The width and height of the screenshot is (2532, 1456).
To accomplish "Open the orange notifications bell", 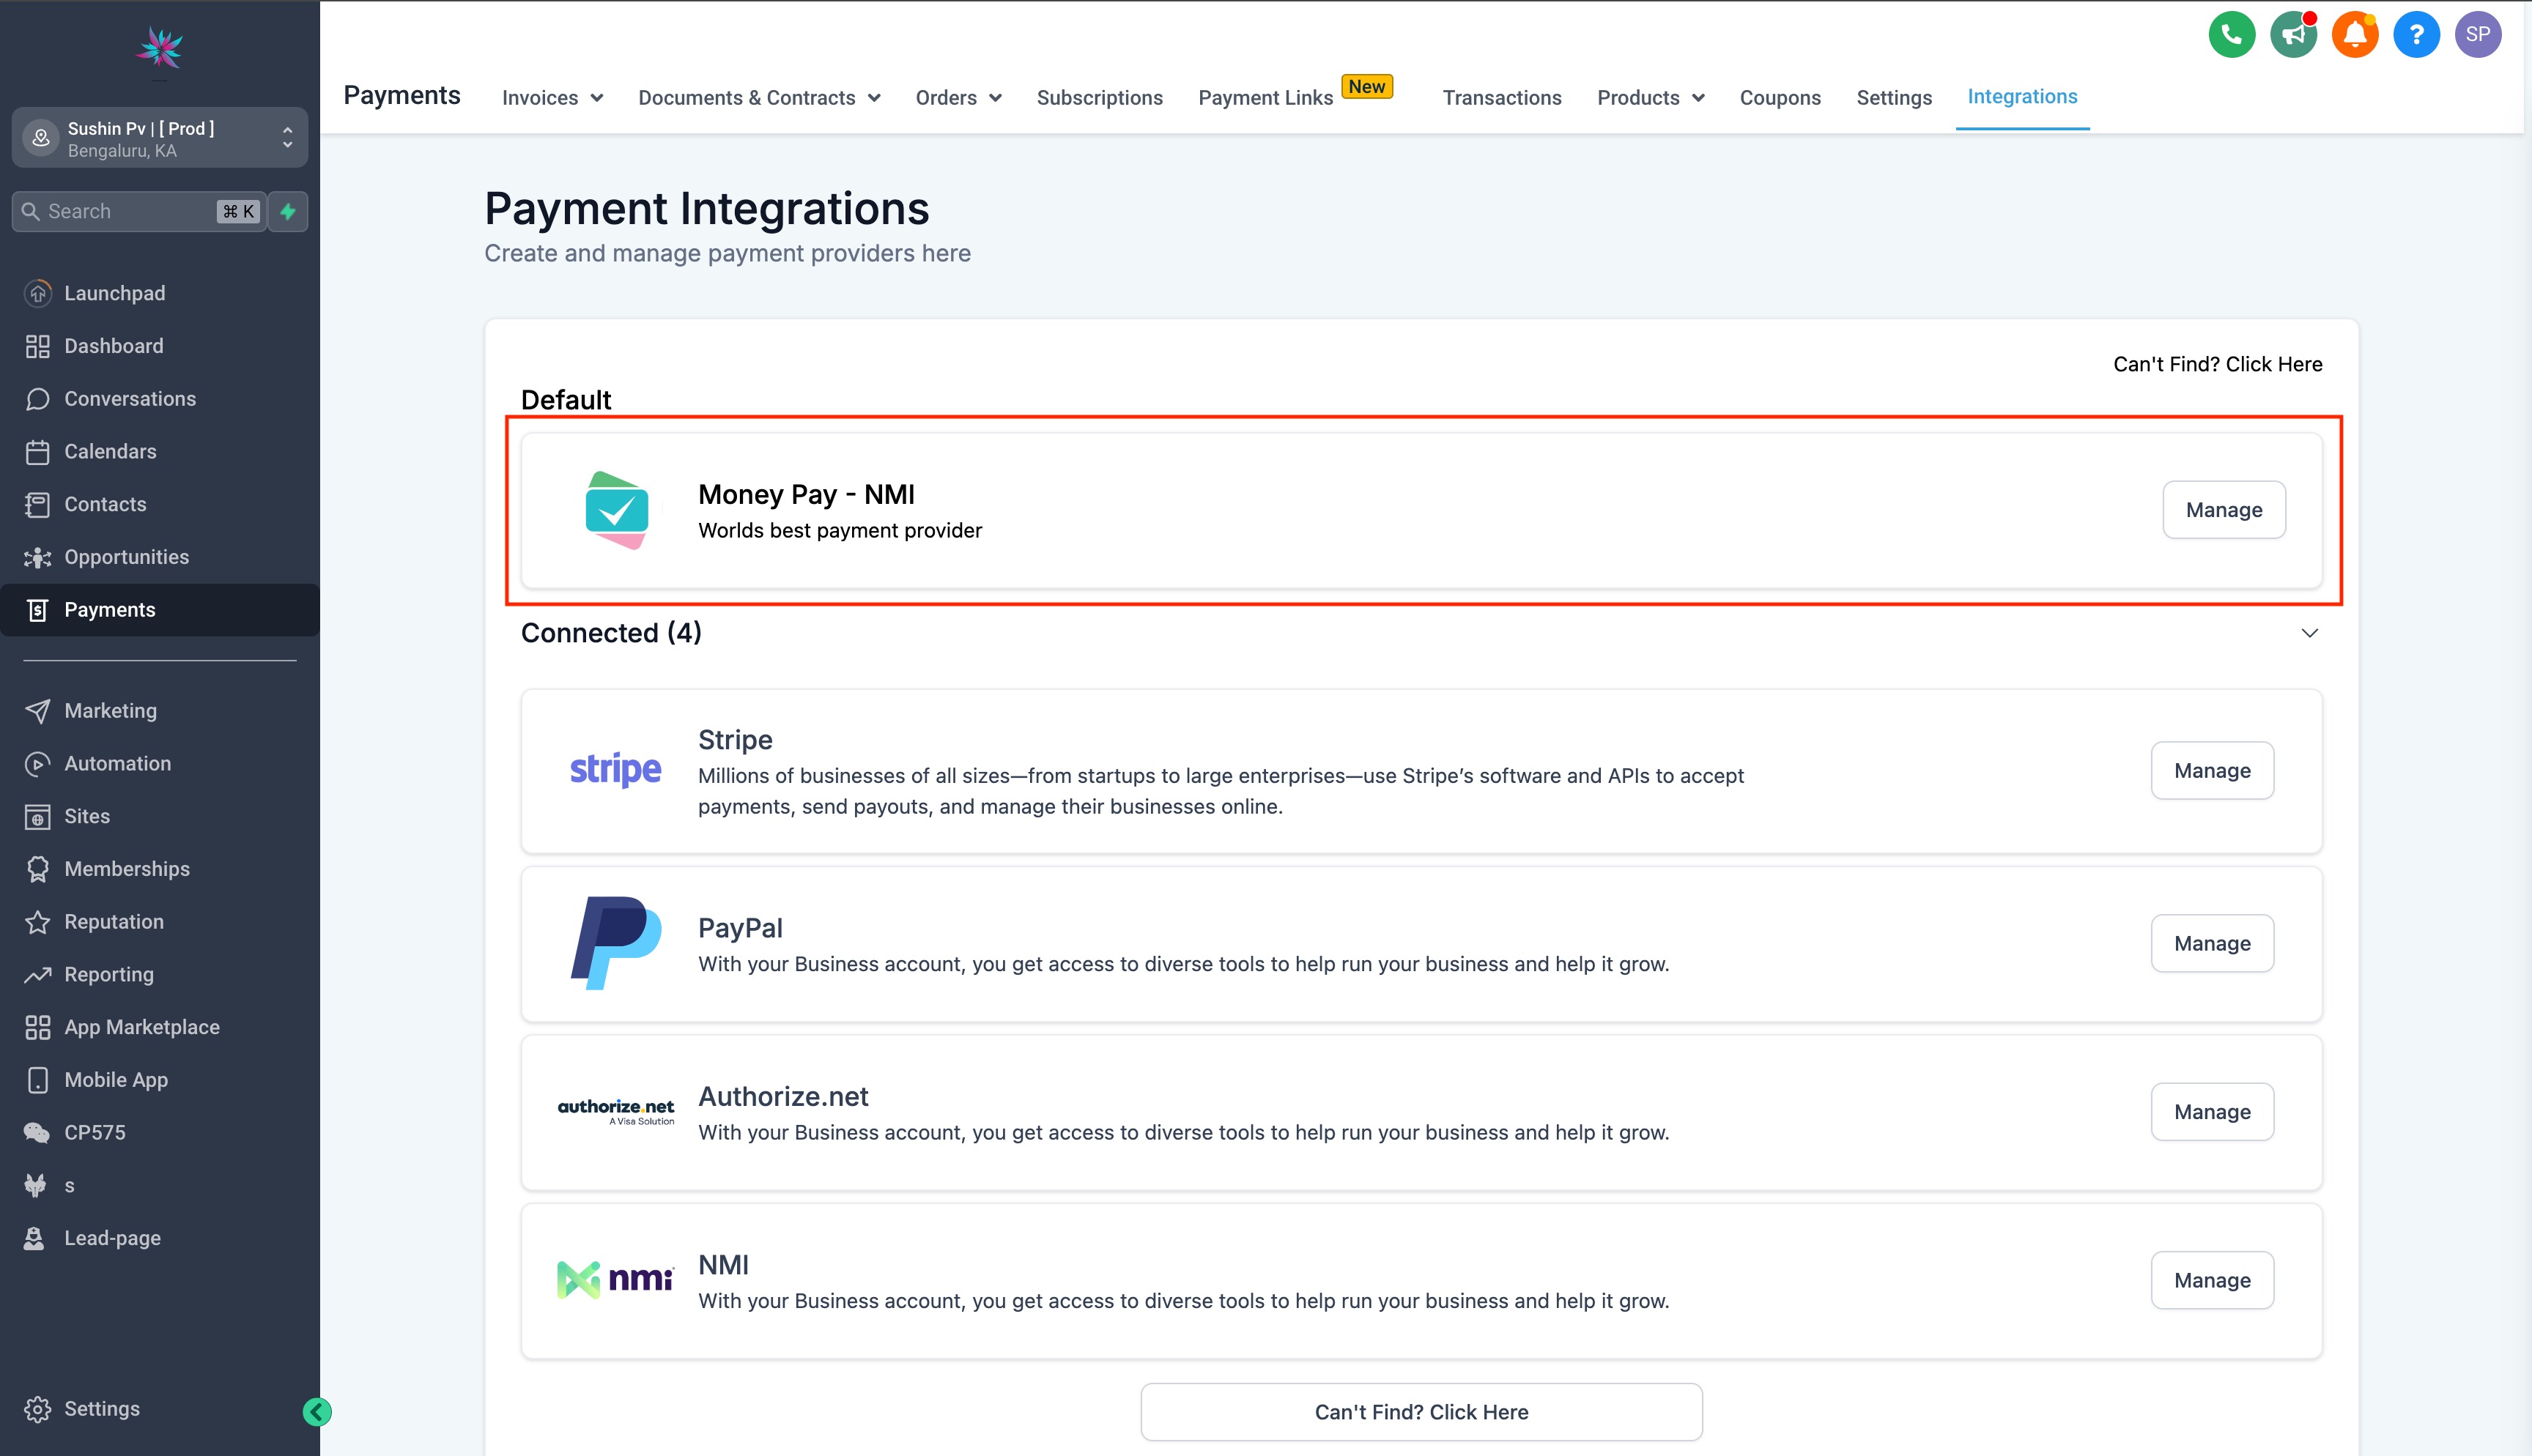I will [x=2355, y=35].
